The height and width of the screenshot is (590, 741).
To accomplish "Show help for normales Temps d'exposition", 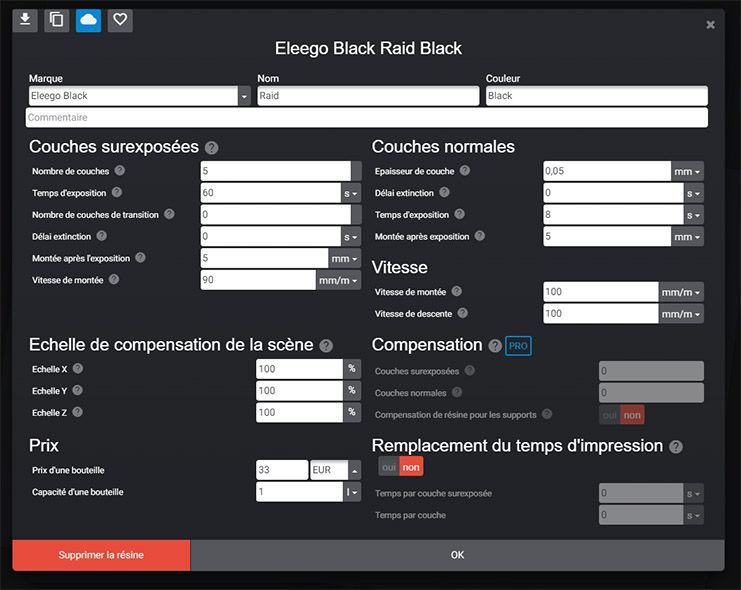I will point(459,214).
